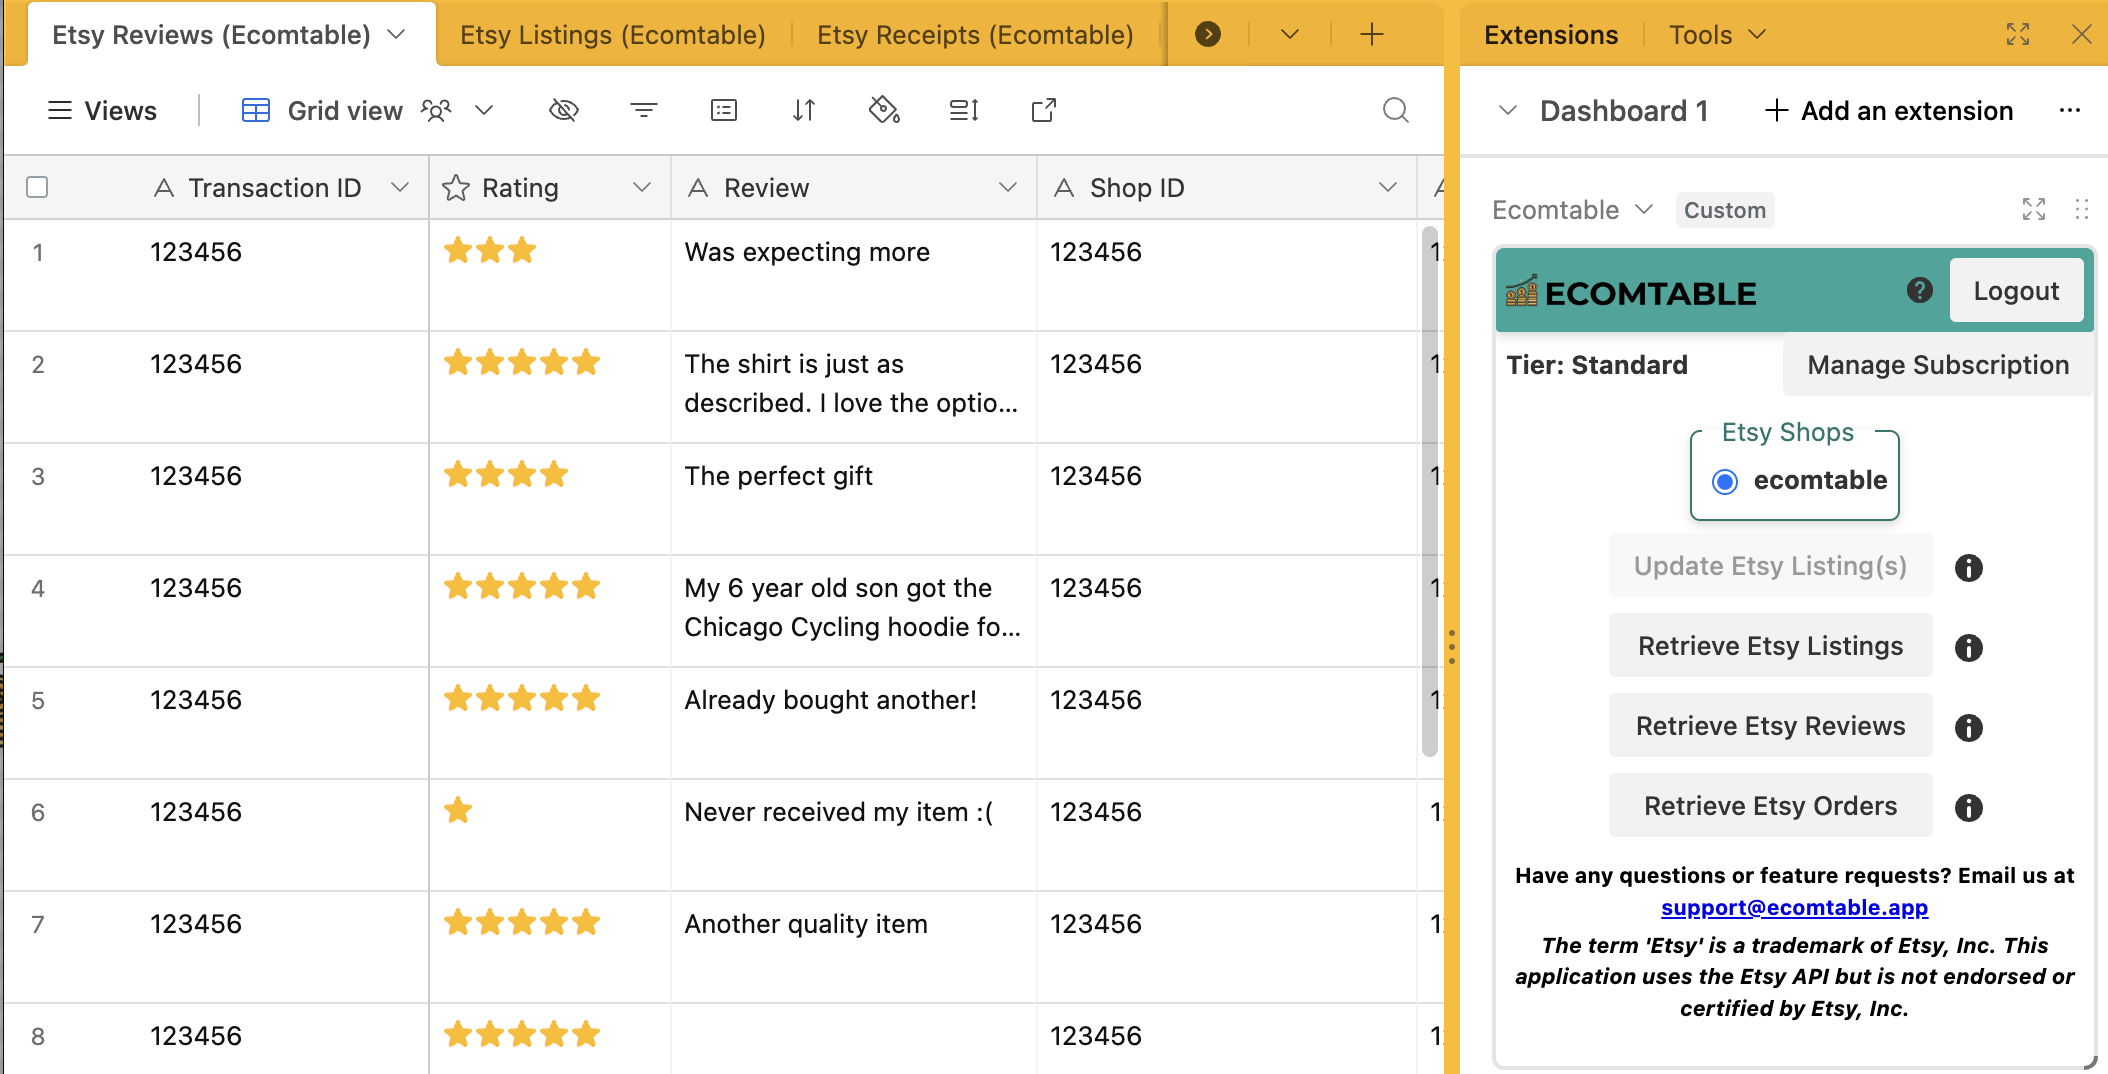
Task: Click the sort icon in toolbar
Action: (804, 110)
